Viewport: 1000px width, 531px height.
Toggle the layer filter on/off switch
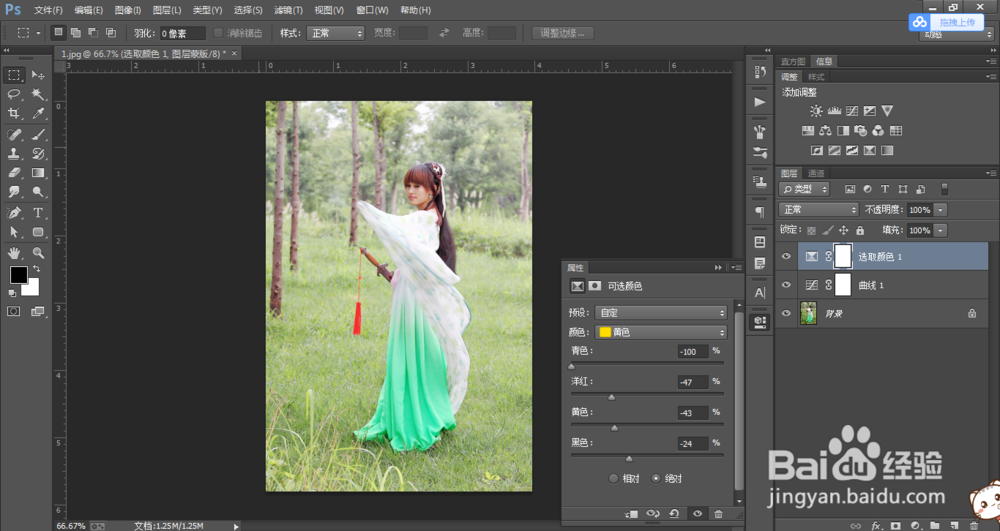click(x=945, y=189)
